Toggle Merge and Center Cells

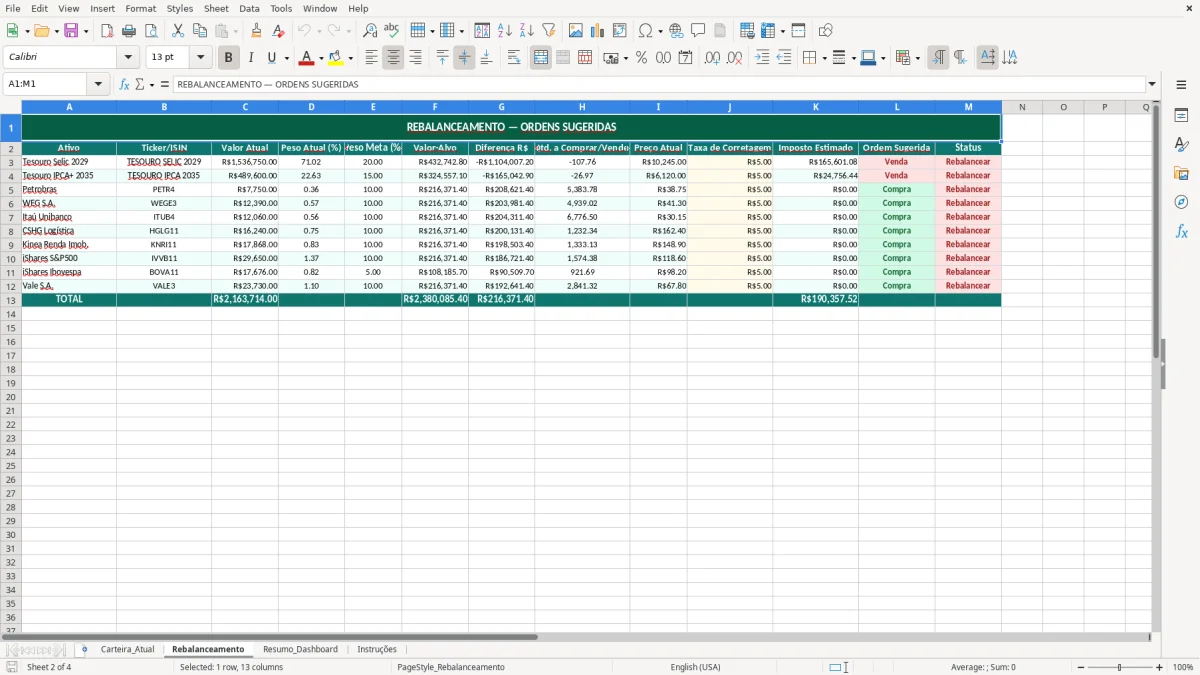pyautogui.click(x=541, y=58)
